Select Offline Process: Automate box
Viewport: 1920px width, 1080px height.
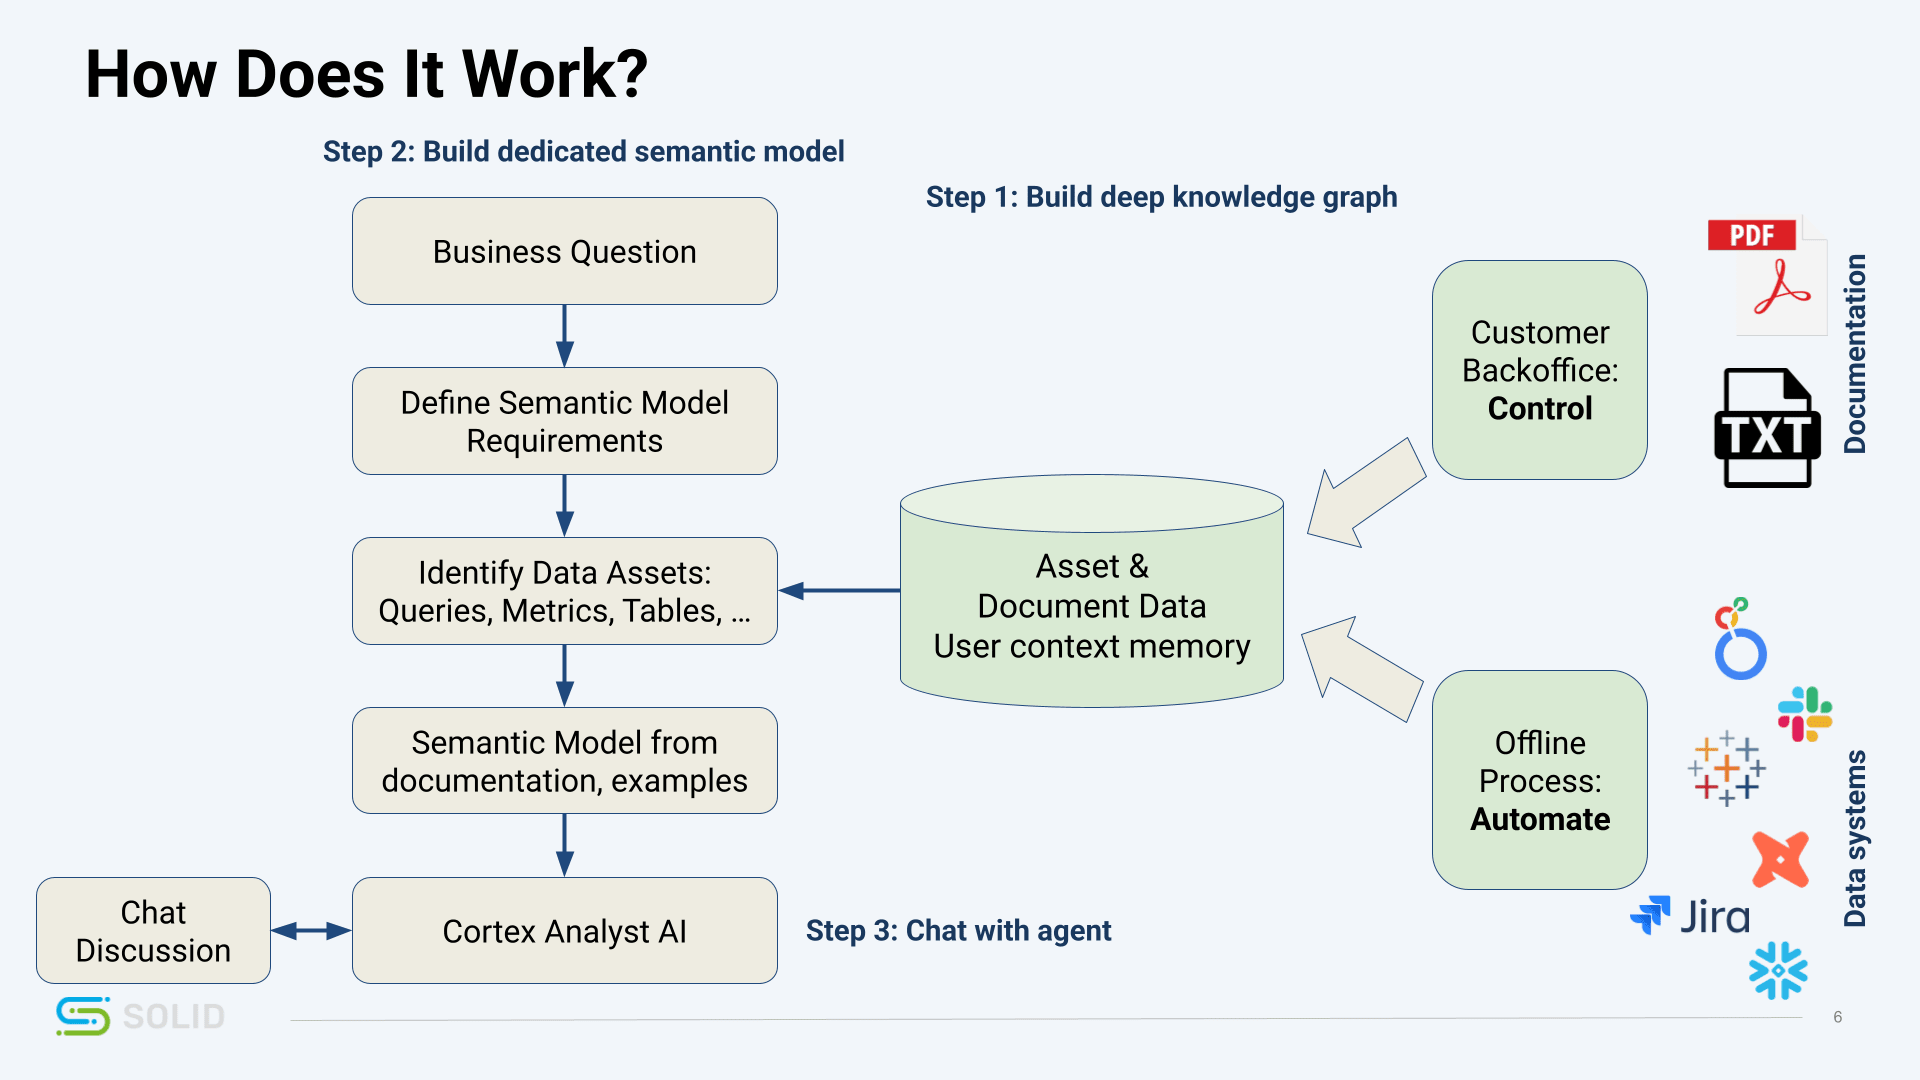pyautogui.click(x=1539, y=780)
